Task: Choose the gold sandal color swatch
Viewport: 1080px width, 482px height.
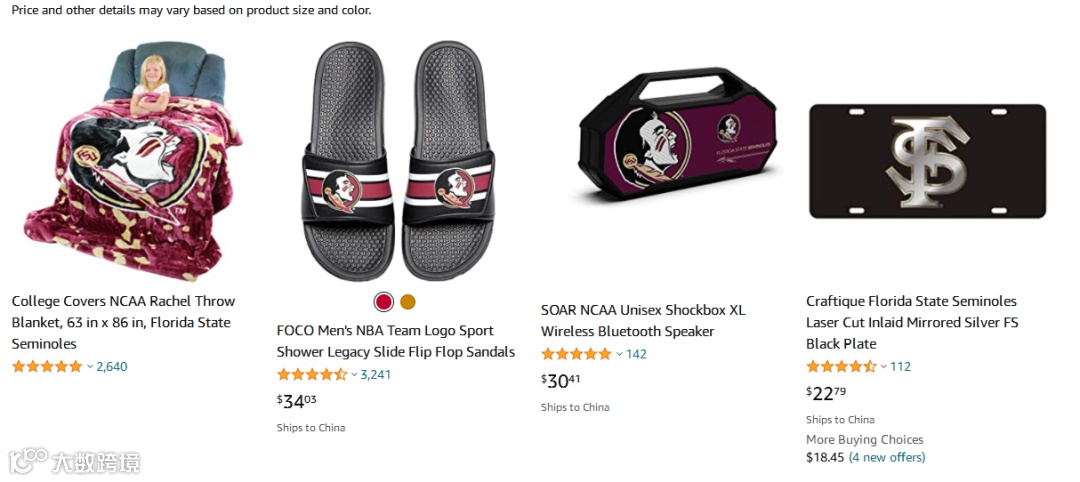Action: 408,302
